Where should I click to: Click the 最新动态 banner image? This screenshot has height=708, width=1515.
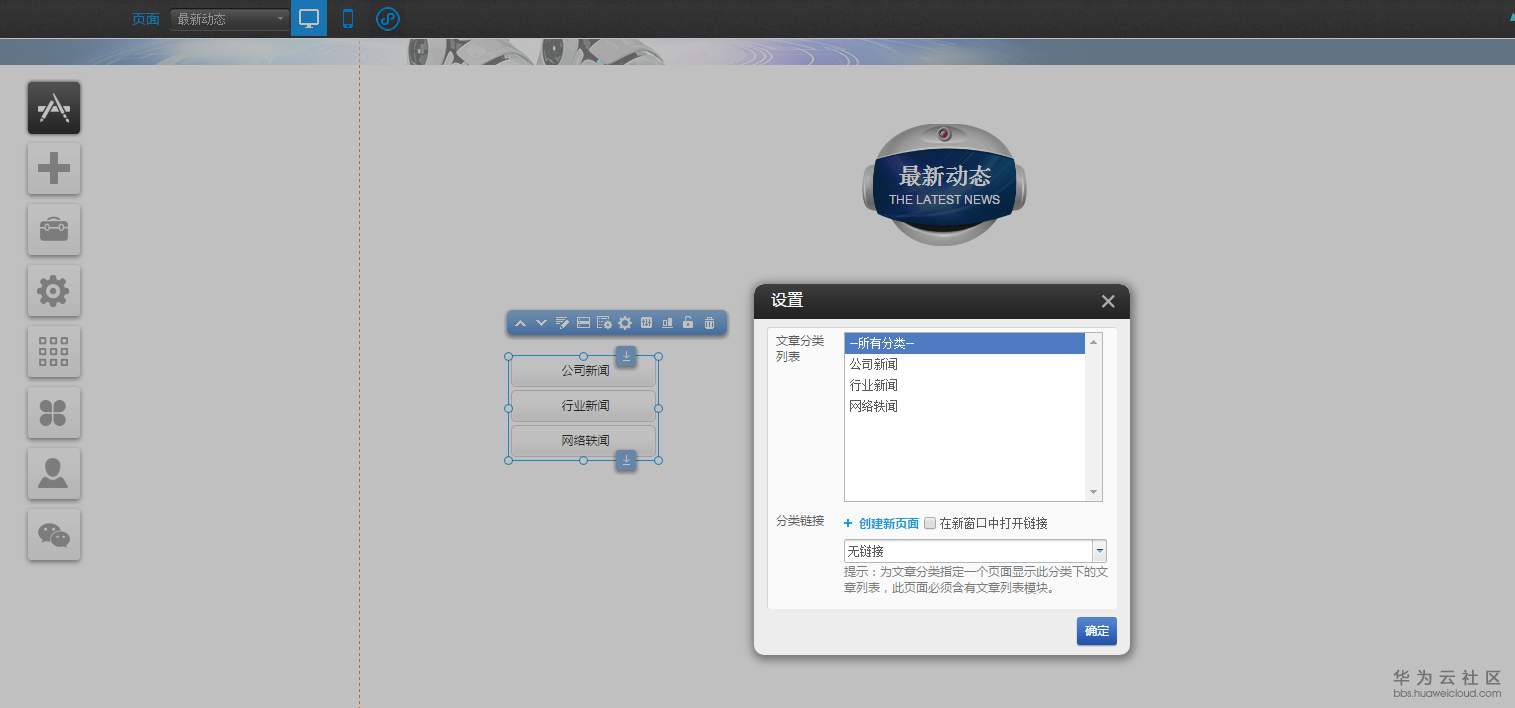[x=945, y=185]
